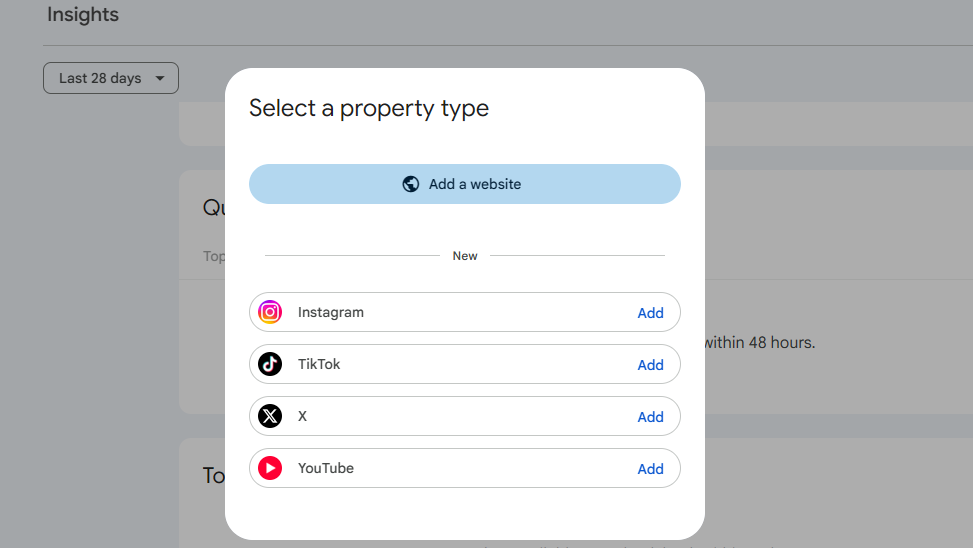The width and height of the screenshot is (973, 548).
Task: Click the New divider label
Action: click(465, 256)
